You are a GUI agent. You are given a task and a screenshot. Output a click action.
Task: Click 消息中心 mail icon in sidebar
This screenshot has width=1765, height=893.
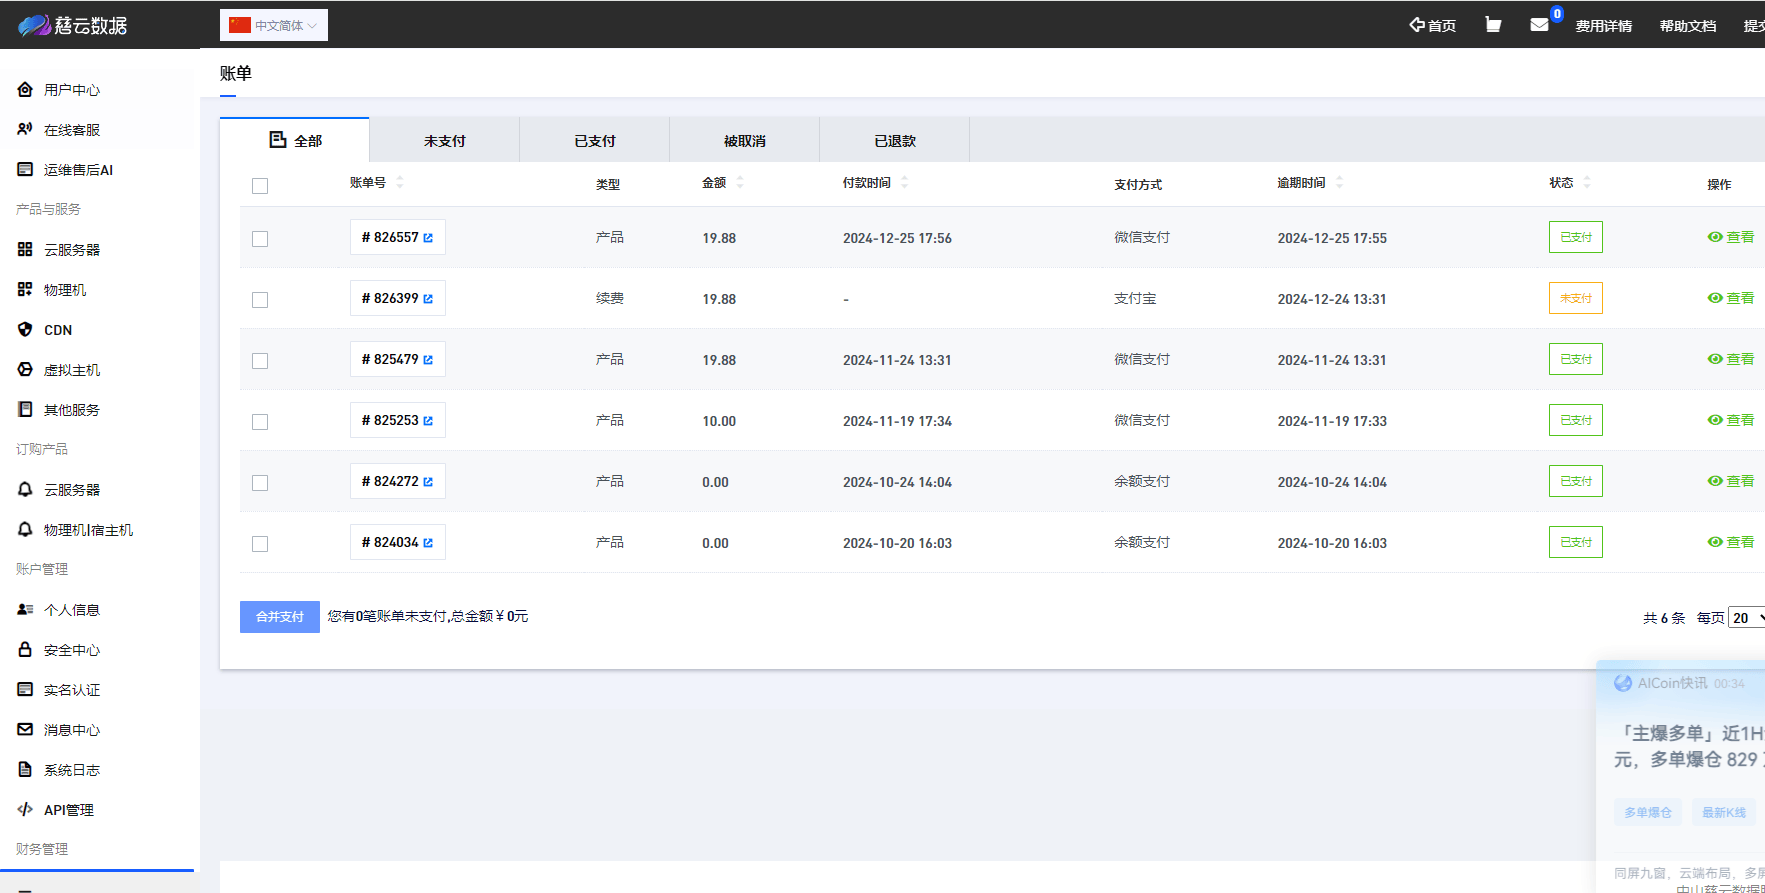(25, 730)
